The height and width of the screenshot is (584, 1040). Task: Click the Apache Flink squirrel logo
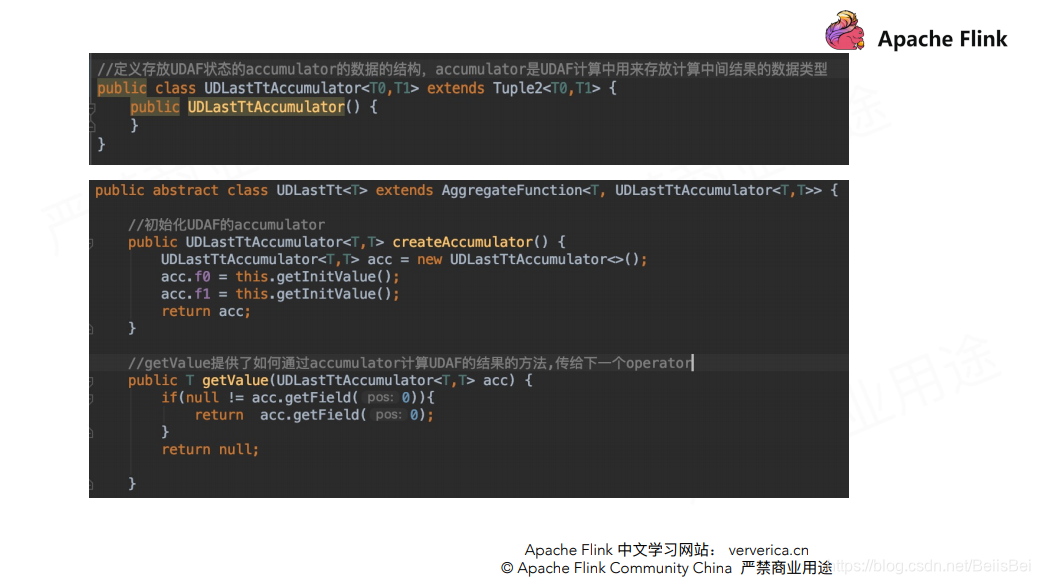[x=845, y=31]
